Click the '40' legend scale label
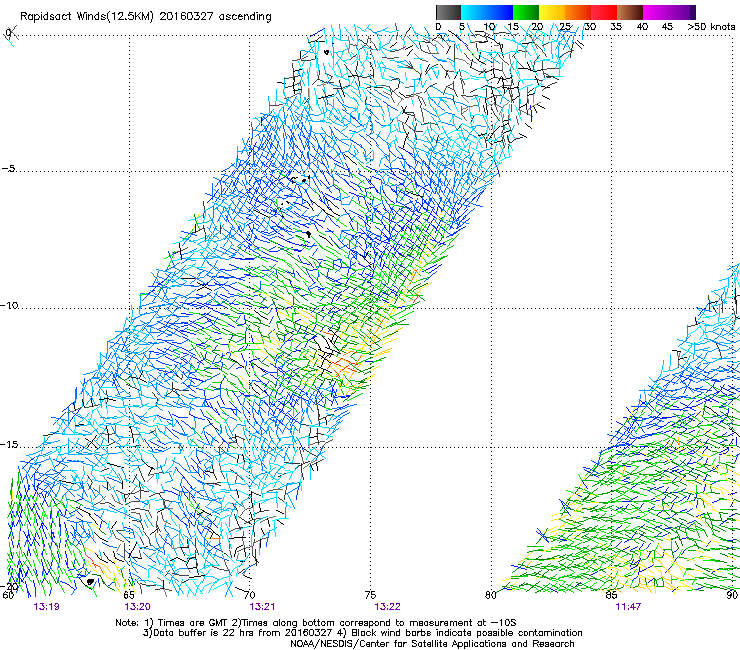The image size is (740, 650). (642, 27)
